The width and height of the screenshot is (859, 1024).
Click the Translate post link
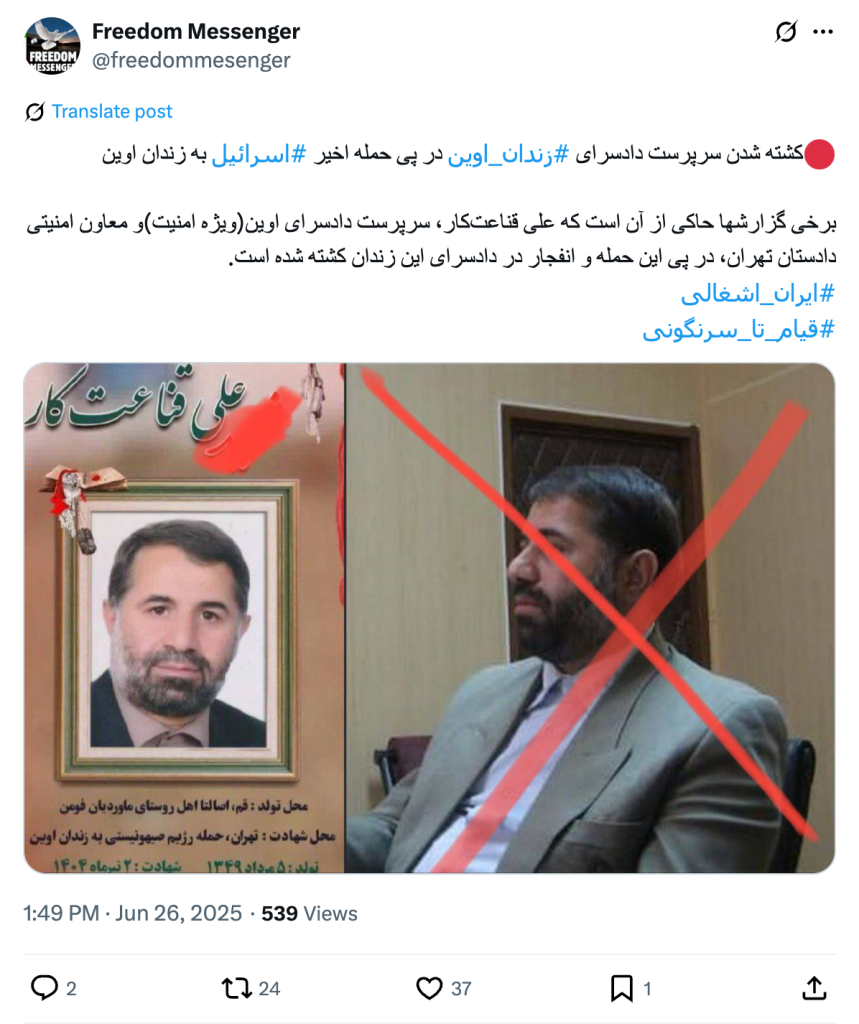(x=112, y=112)
